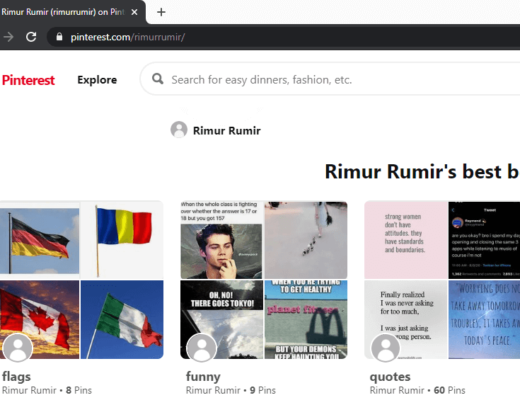This screenshot has height=400, width=520.
Task: Open the funny board title
Action: click(x=203, y=377)
